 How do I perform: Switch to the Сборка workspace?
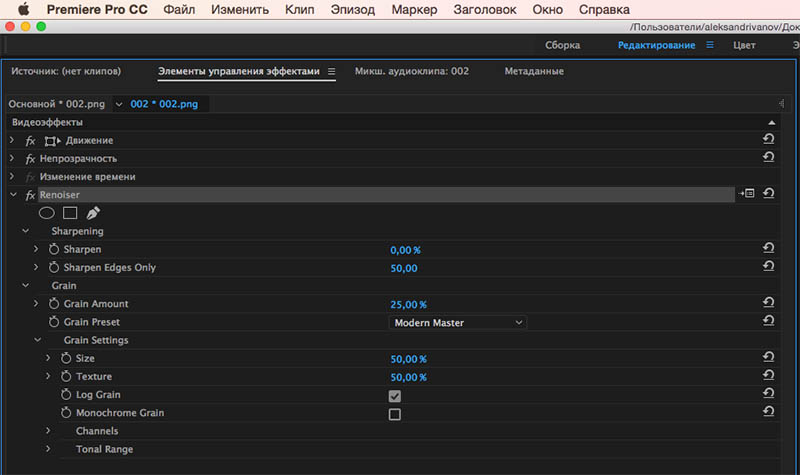562,45
